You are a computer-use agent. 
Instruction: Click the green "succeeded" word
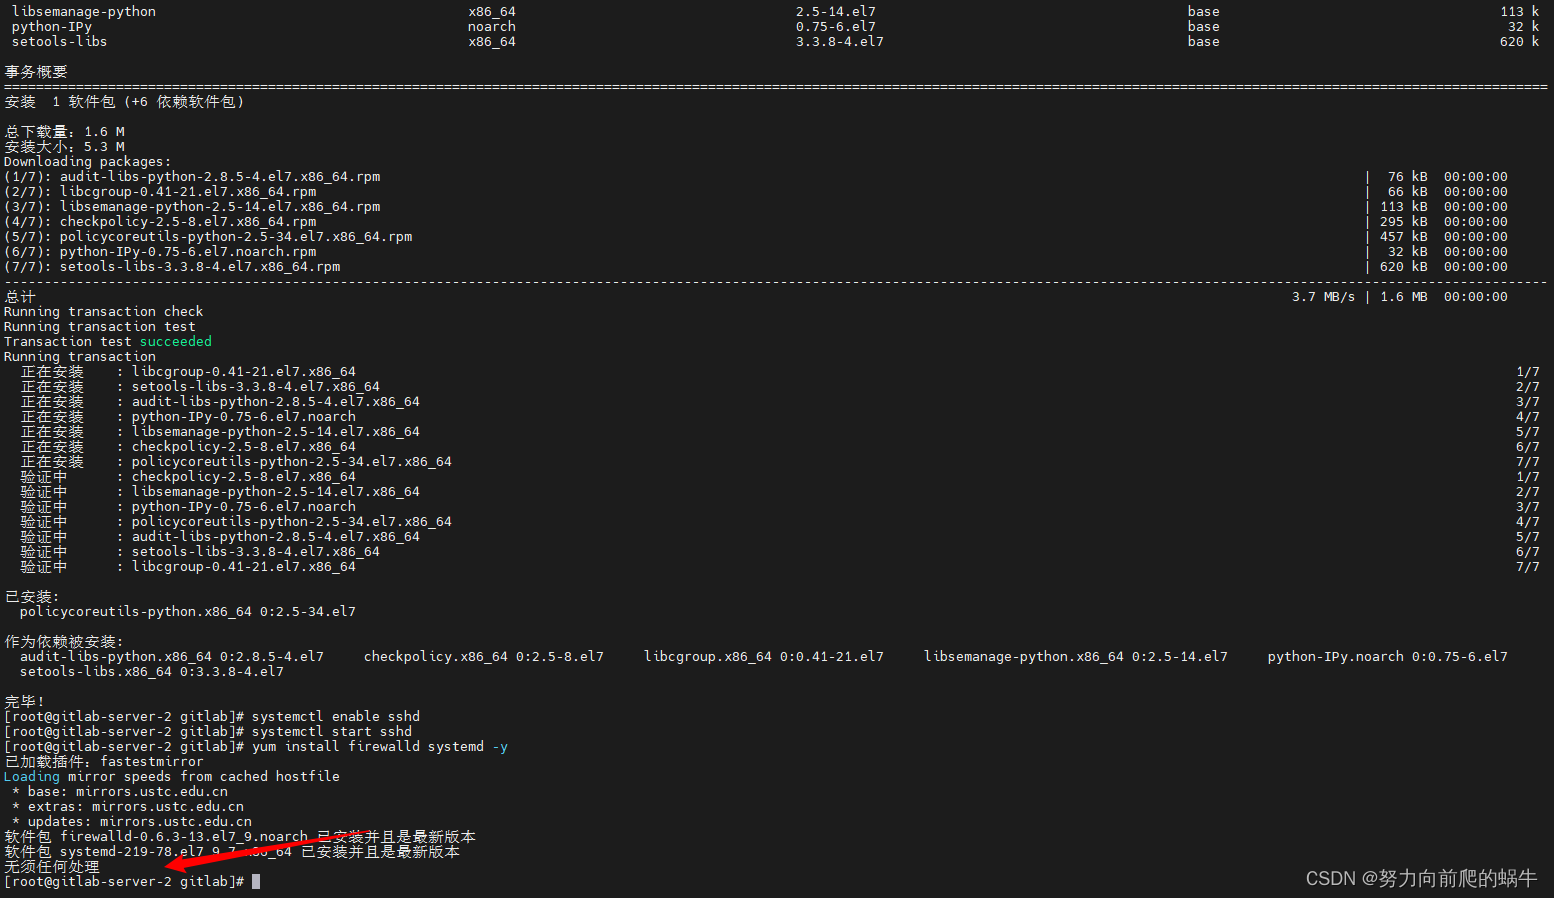point(176,342)
